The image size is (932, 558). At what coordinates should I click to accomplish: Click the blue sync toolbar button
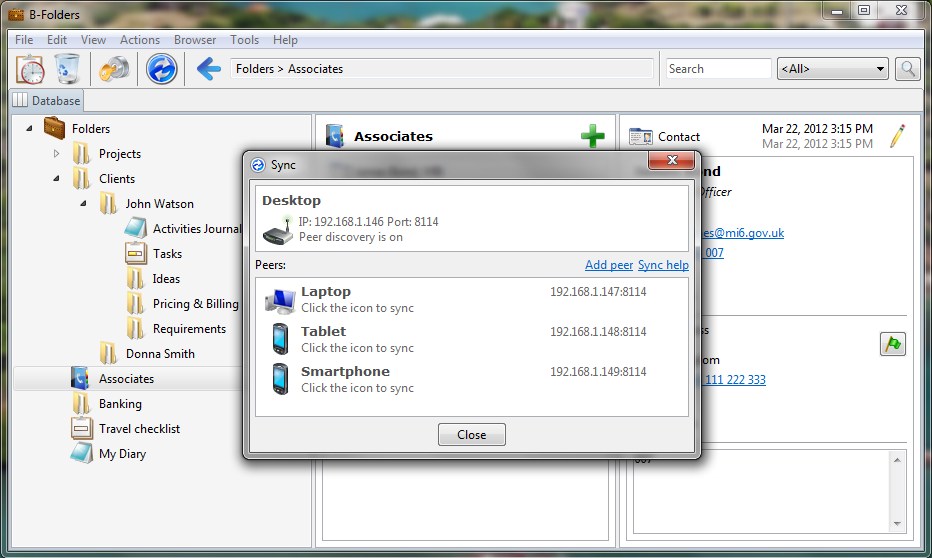click(162, 69)
